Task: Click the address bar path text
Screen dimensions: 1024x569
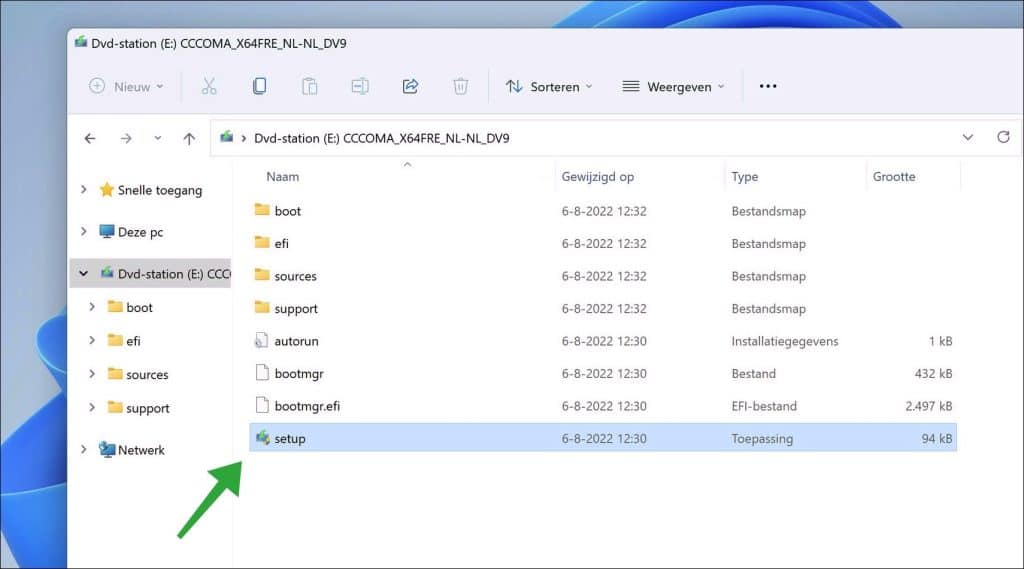Action: tap(381, 138)
